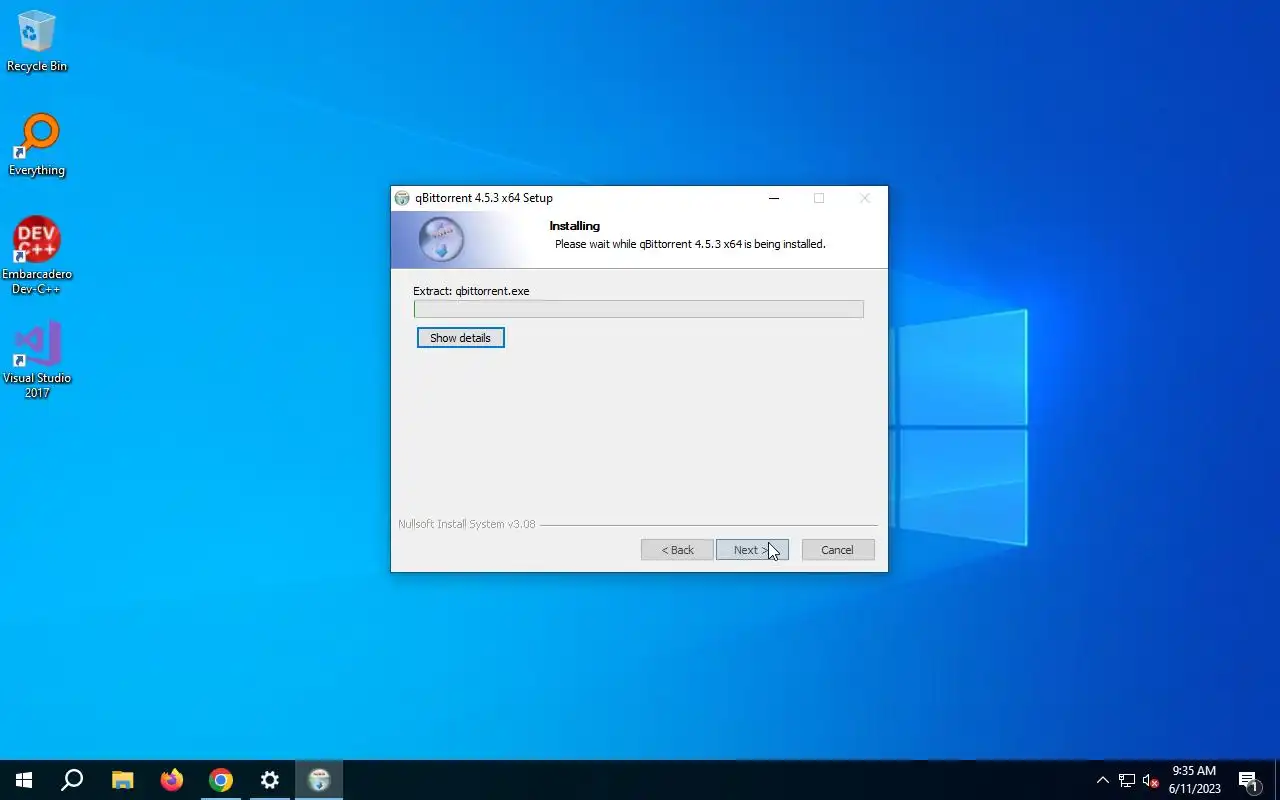Screen dimensions: 1280x800
Task: Click the 'Nullsoft Install System v3.08' text
Action: click(467, 524)
